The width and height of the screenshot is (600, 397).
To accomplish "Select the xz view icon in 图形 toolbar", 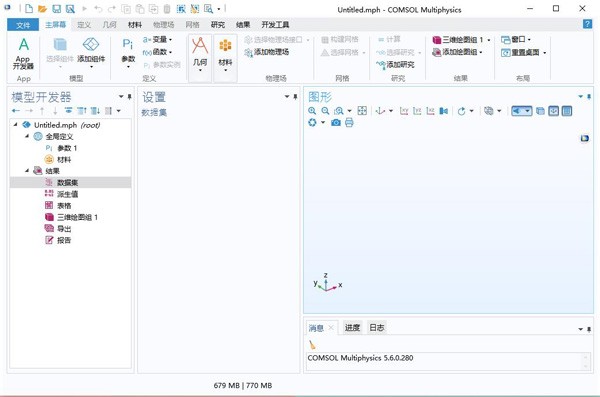I will pos(430,111).
